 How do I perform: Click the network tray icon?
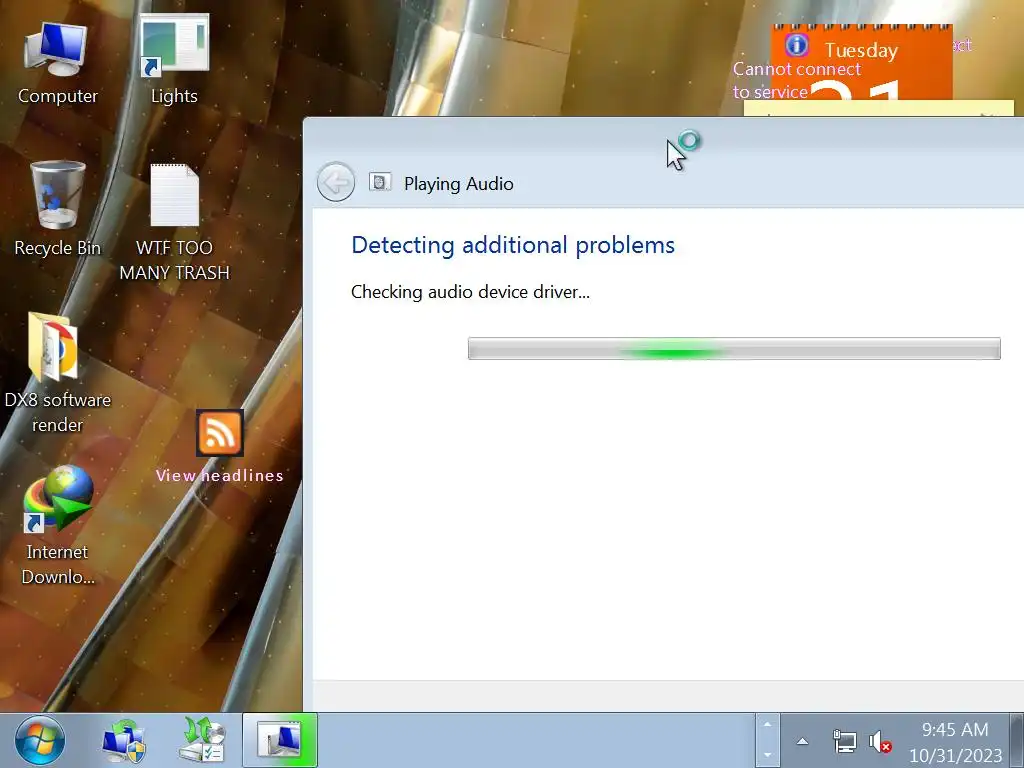pyautogui.click(x=844, y=741)
